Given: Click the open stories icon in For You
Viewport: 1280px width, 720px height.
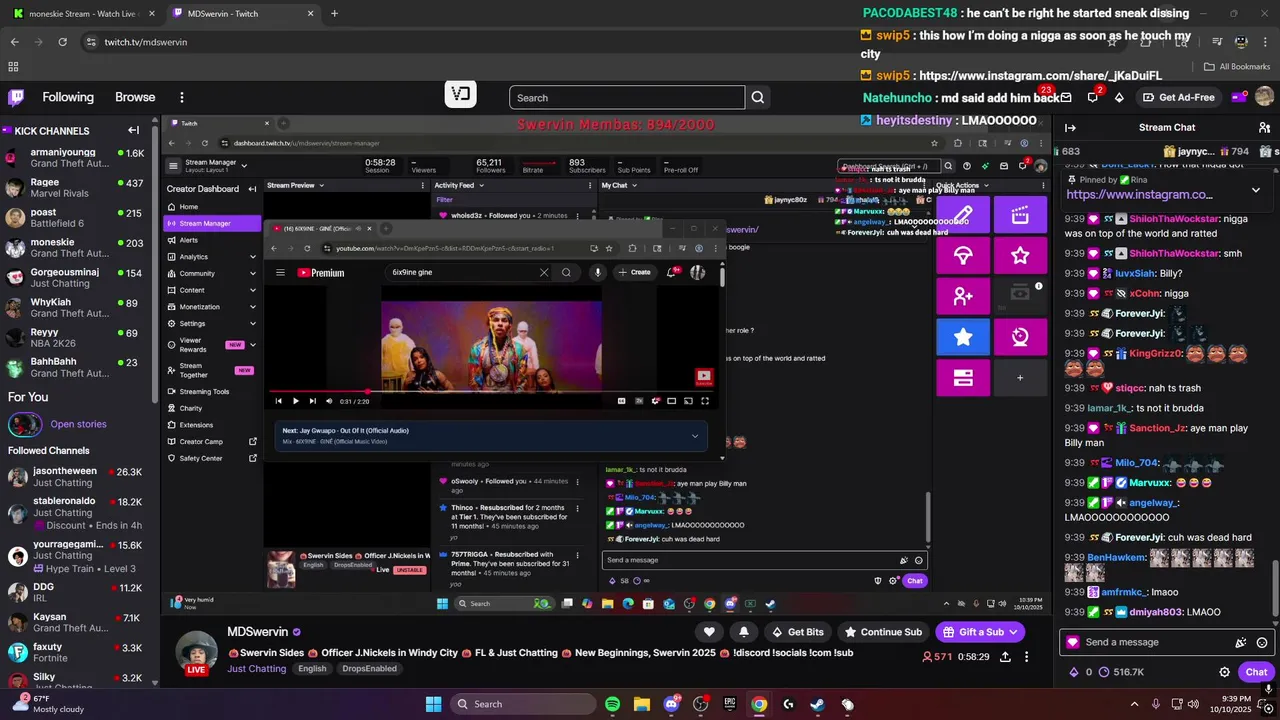Looking at the screenshot, I should pyautogui.click(x=24, y=424).
